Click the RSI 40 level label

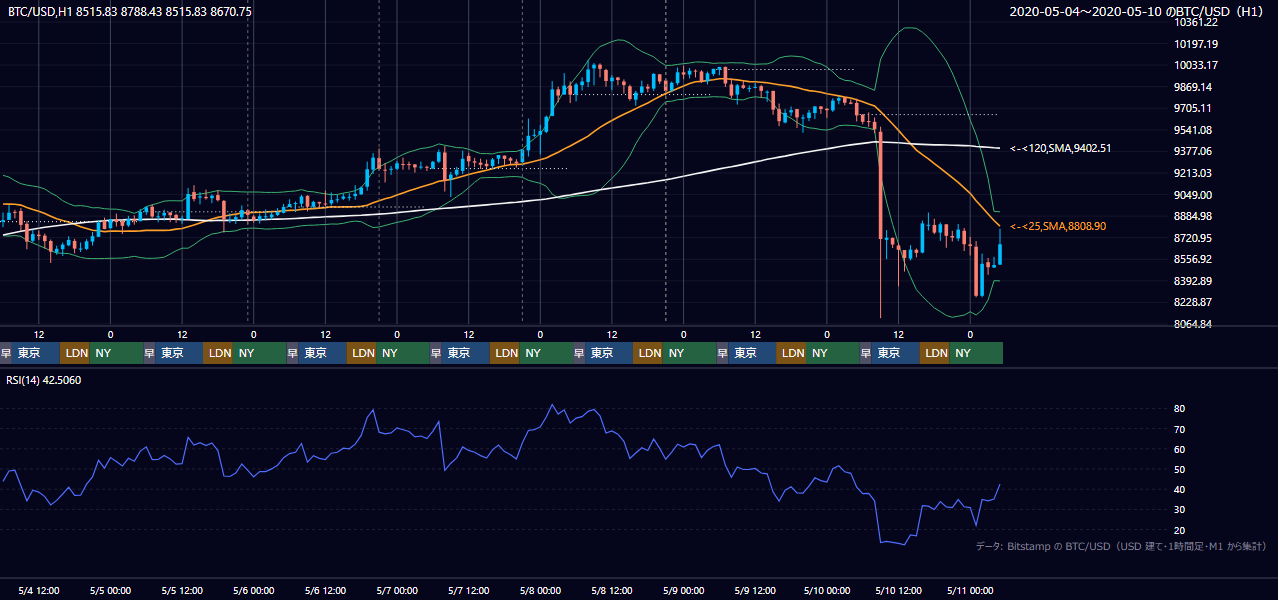(x=1179, y=489)
